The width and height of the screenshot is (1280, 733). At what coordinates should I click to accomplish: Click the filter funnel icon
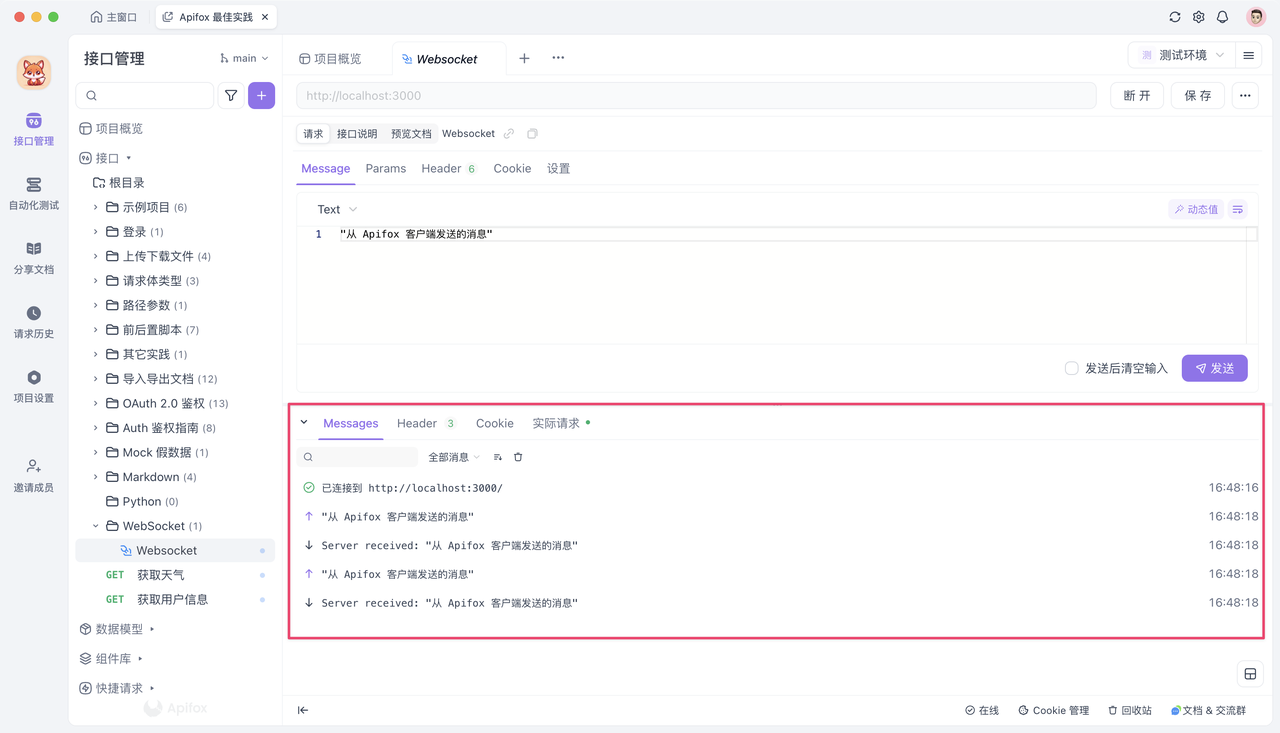click(231, 96)
